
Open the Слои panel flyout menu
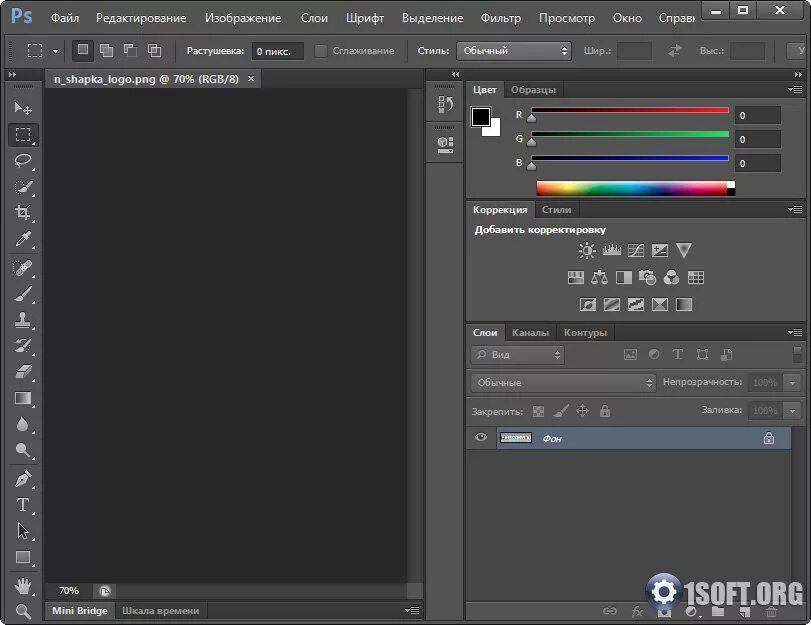click(795, 332)
